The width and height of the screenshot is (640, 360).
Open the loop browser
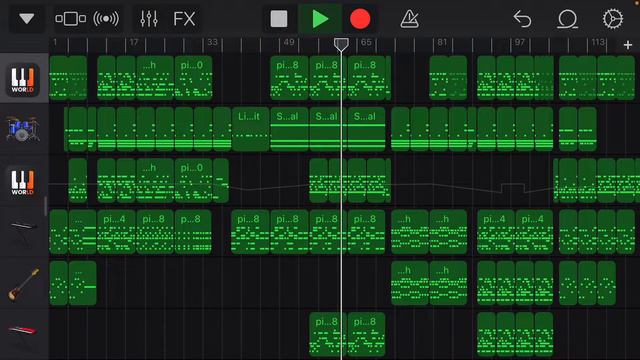567,19
